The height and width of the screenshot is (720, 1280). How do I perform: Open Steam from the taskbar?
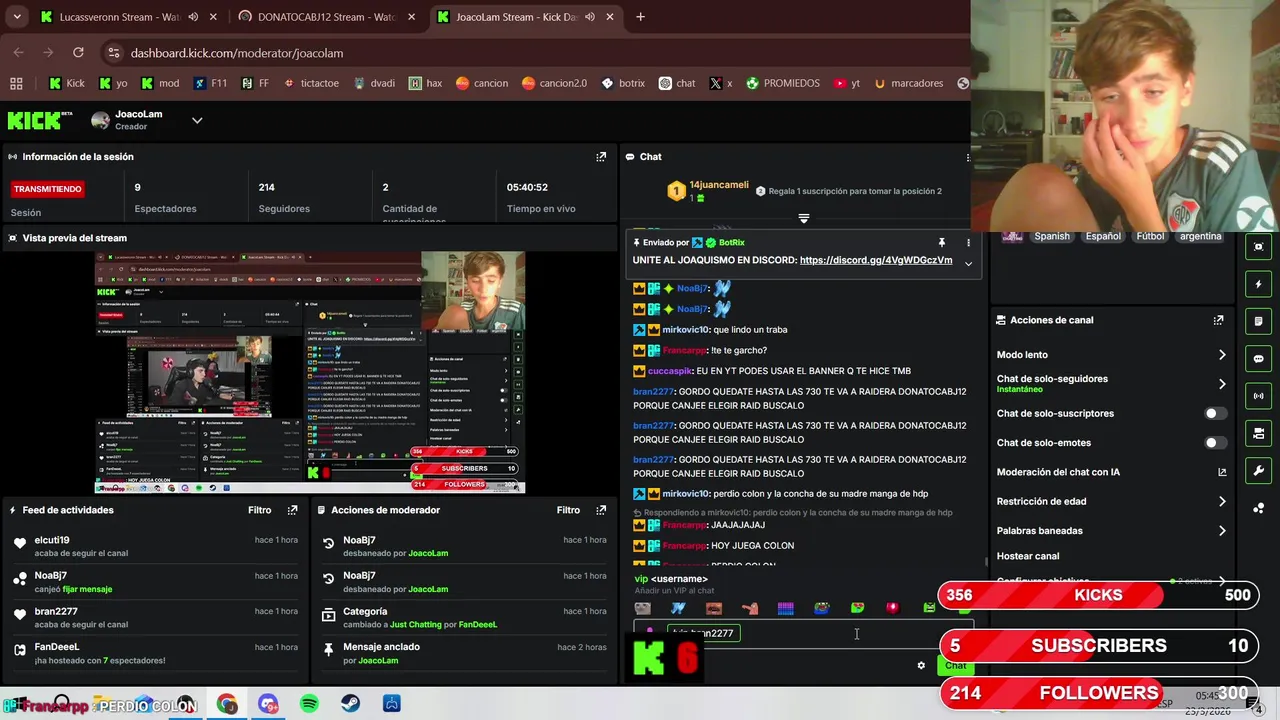[x=350, y=704]
